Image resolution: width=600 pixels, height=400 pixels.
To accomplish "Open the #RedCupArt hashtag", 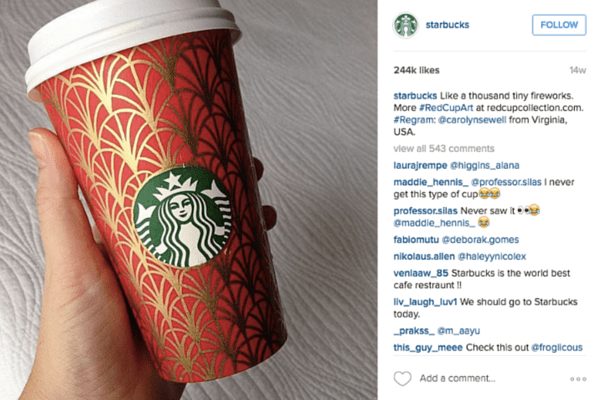I will pyautogui.click(x=446, y=108).
